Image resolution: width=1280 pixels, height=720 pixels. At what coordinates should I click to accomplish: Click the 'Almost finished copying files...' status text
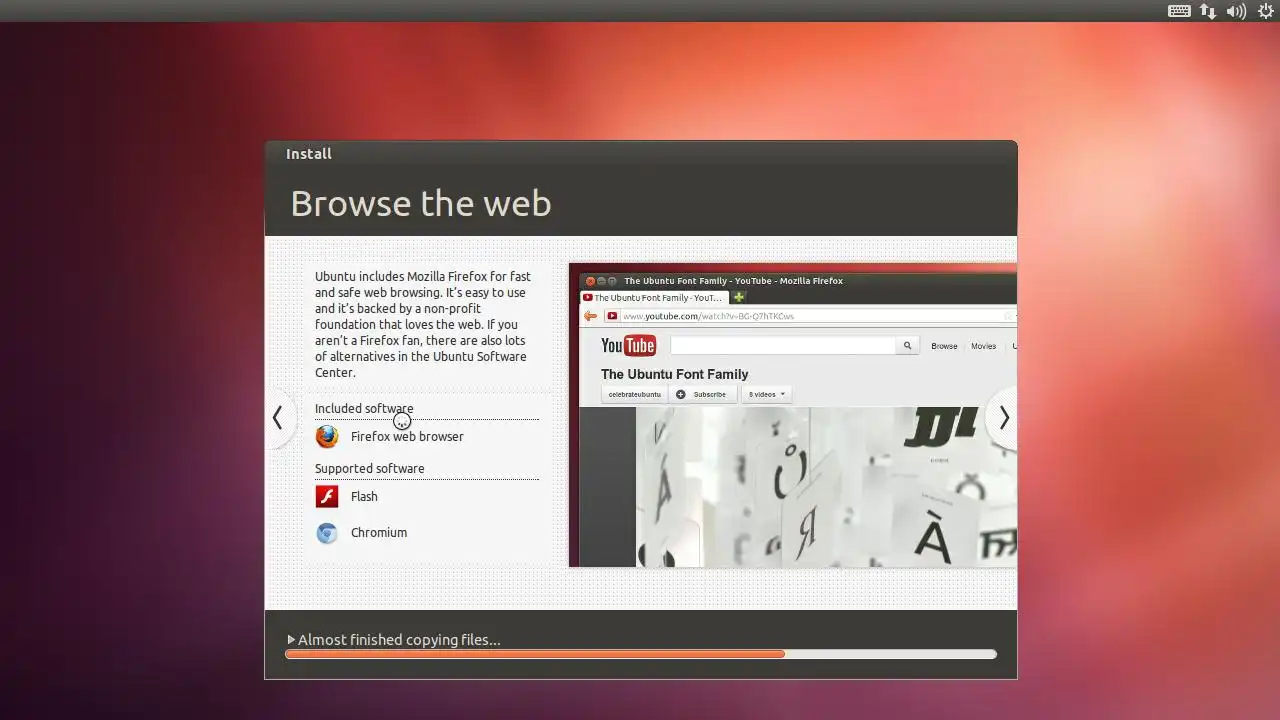[399, 640]
